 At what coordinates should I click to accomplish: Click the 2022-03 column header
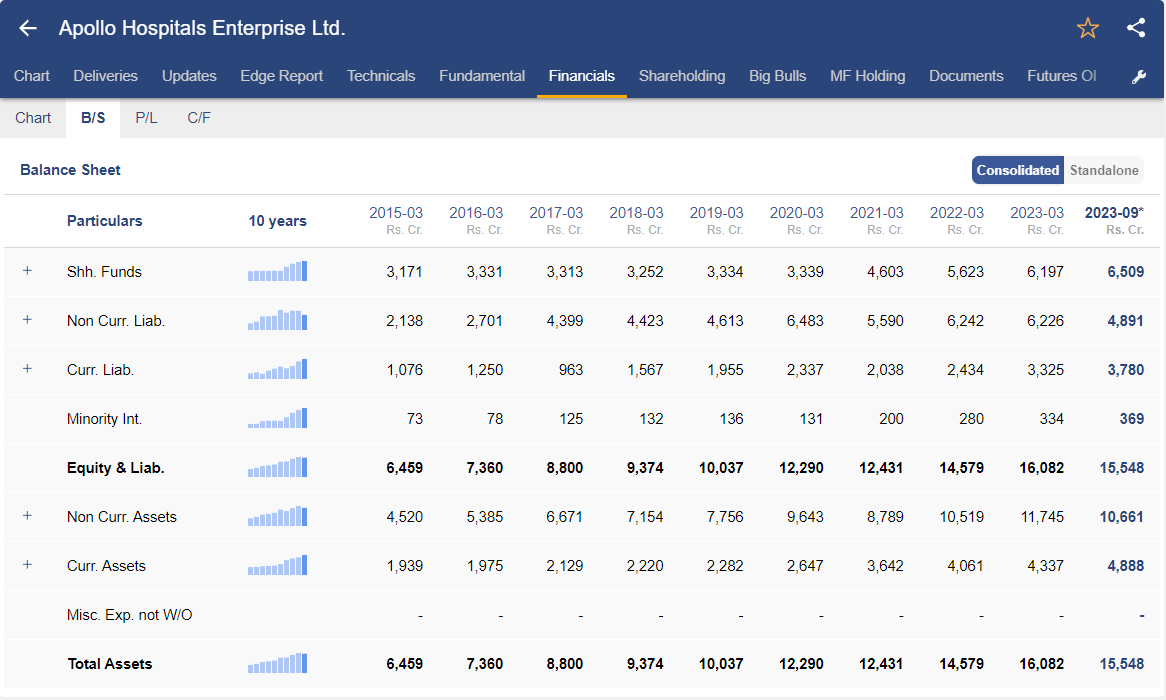click(x=956, y=213)
